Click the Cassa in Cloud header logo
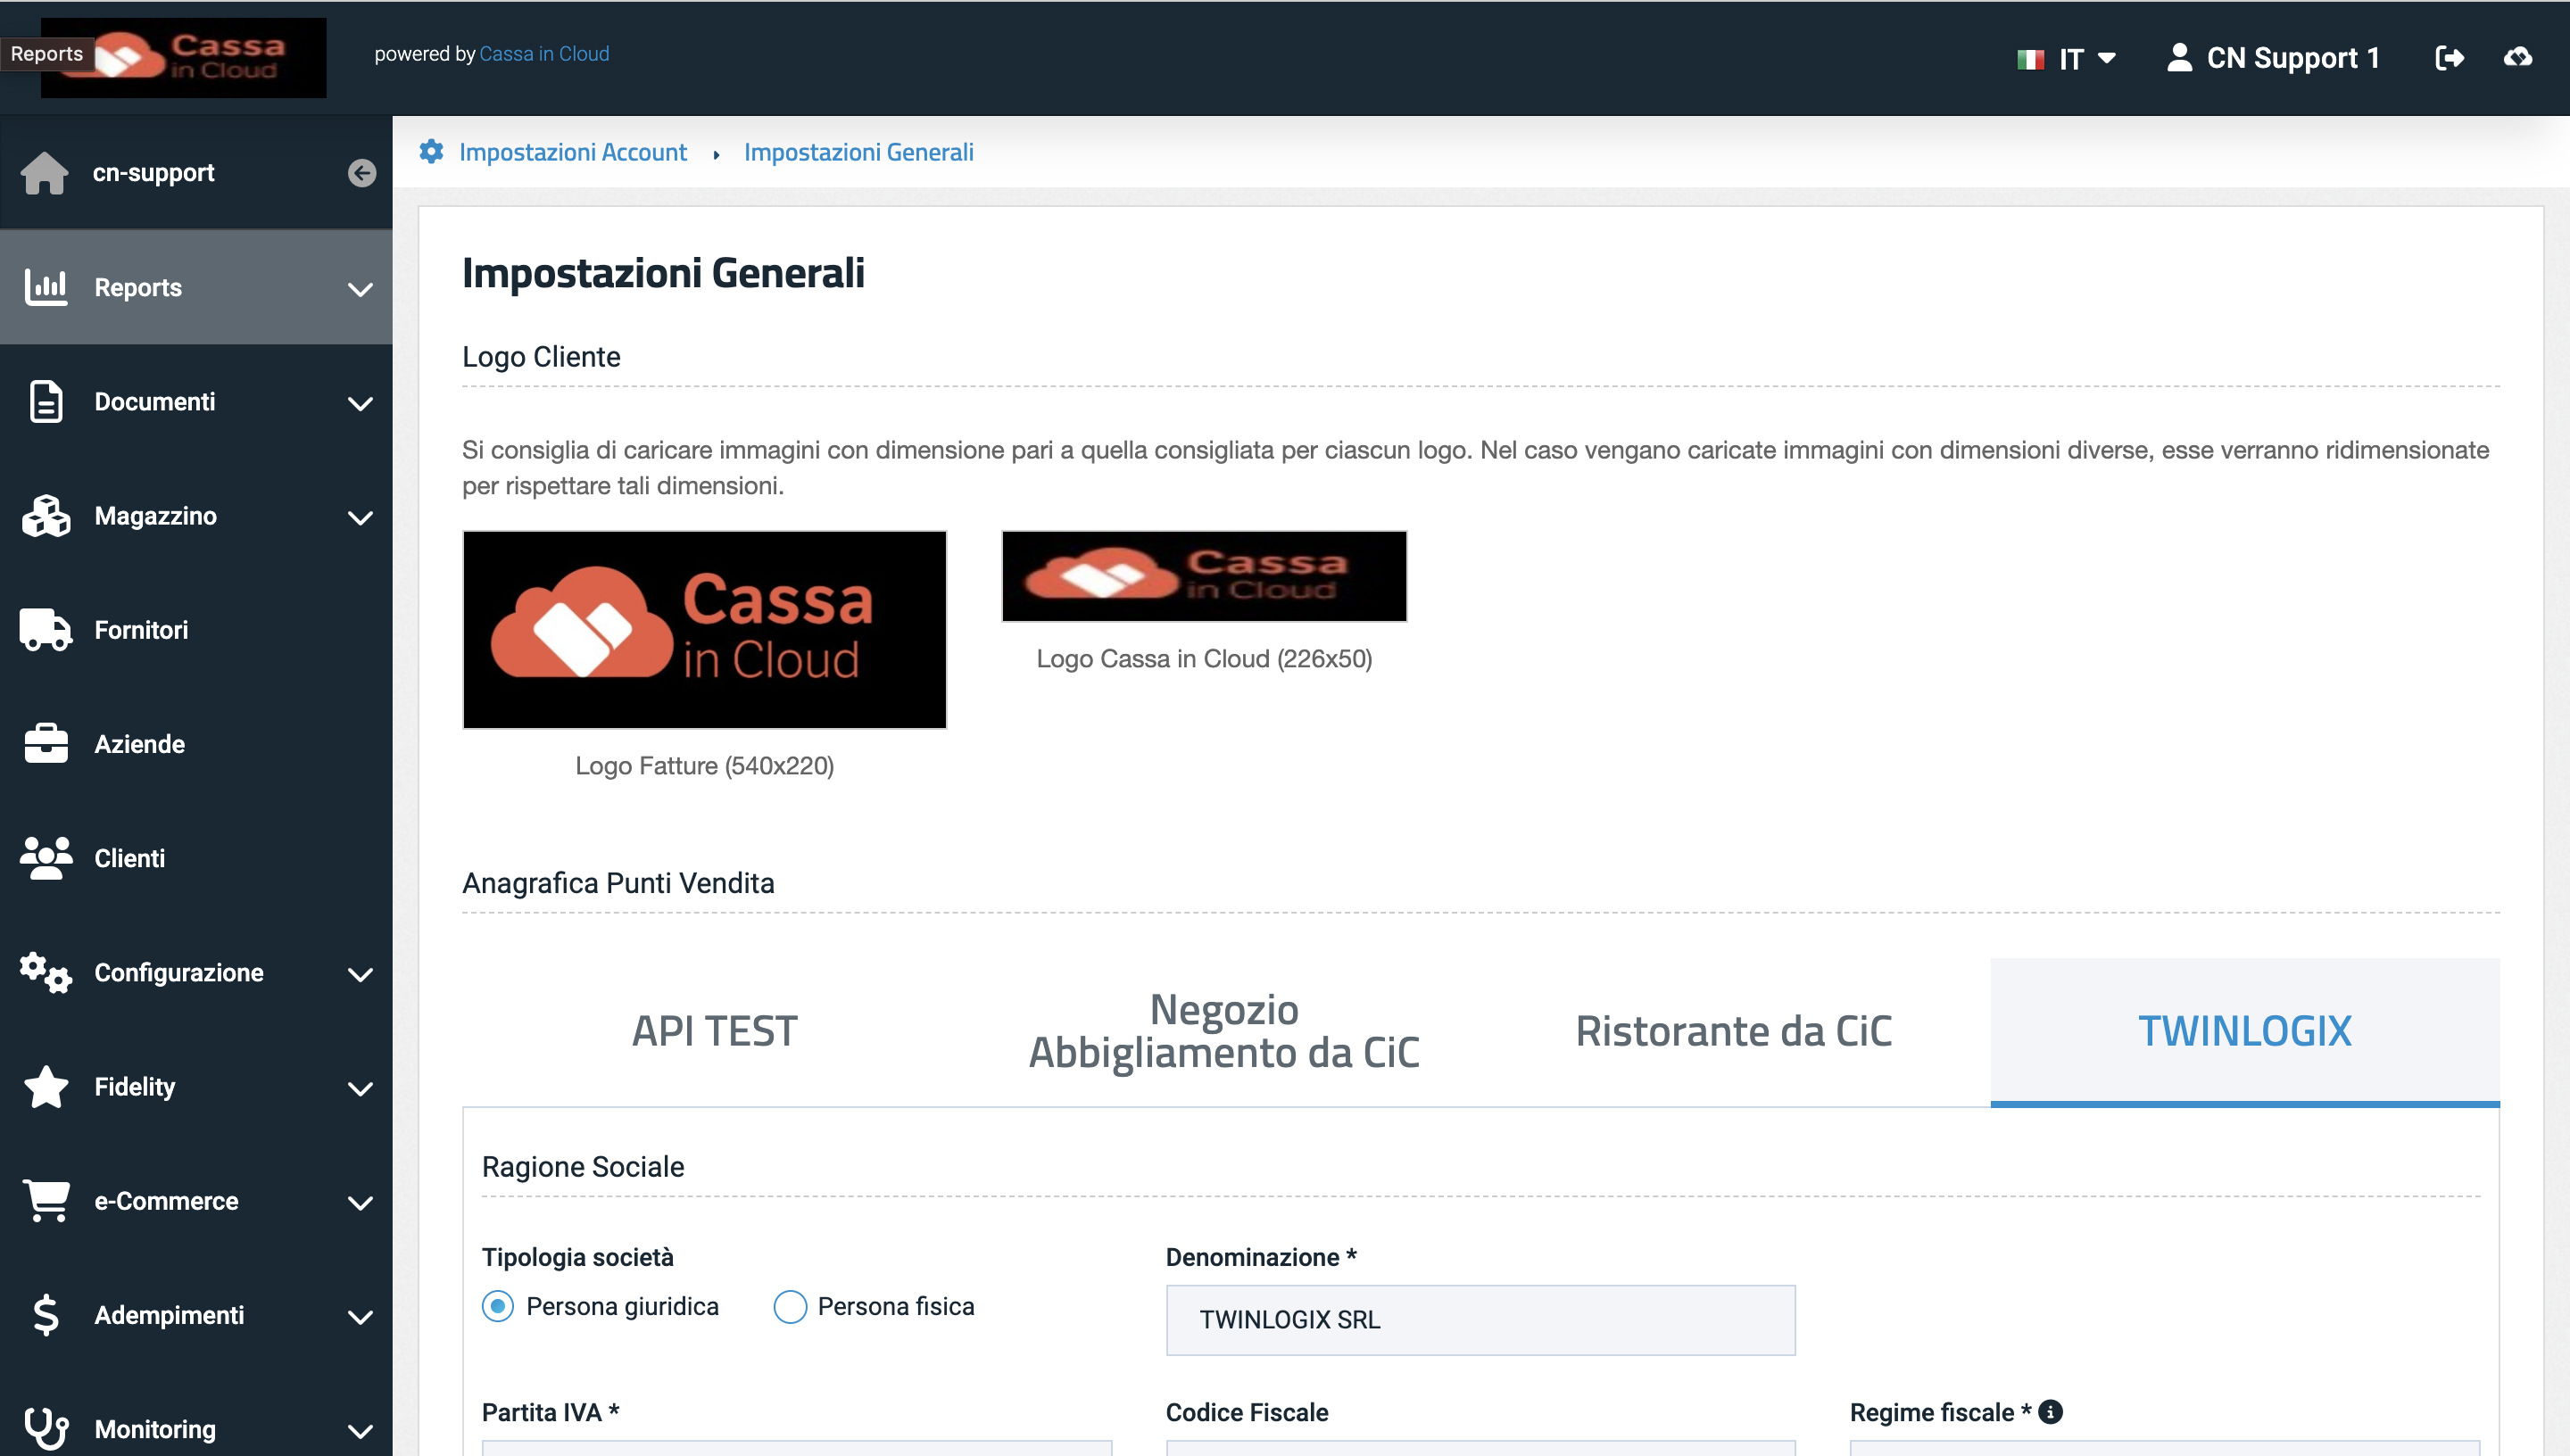The width and height of the screenshot is (2570, 1456). (x=184, y=58)
